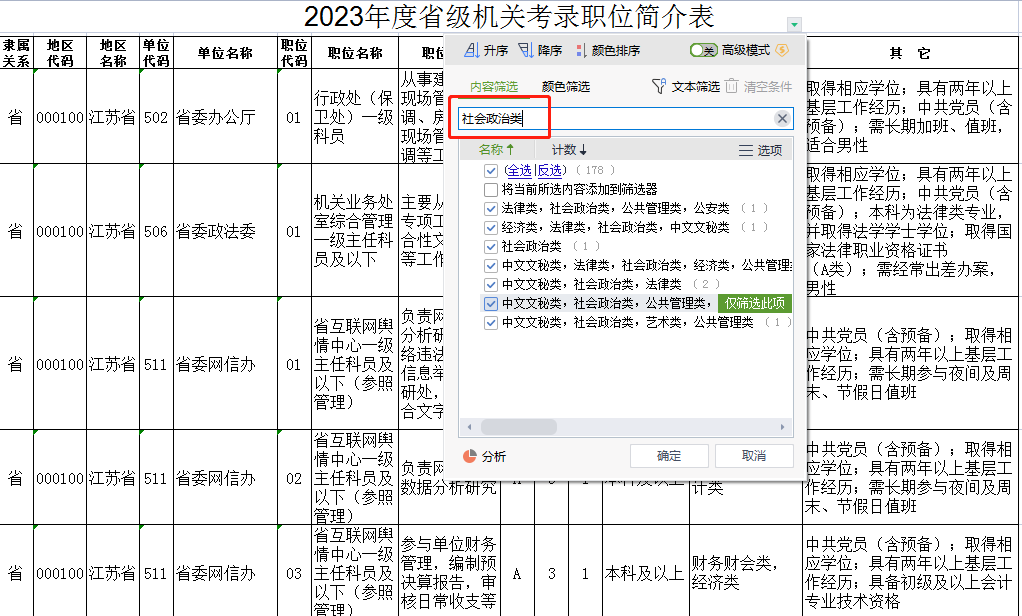Select the requirements cell ending 适合男性
The image size is (1022, 616).
[911, 117]
